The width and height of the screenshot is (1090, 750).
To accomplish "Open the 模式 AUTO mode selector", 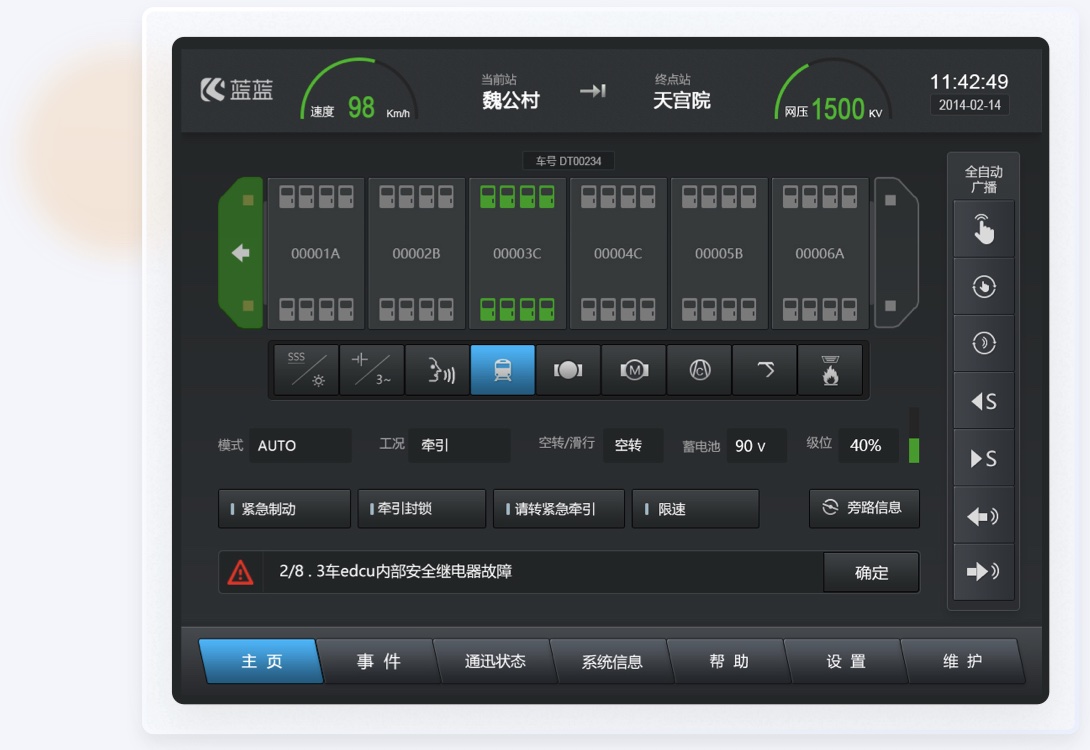I will [x=300, y=445].
